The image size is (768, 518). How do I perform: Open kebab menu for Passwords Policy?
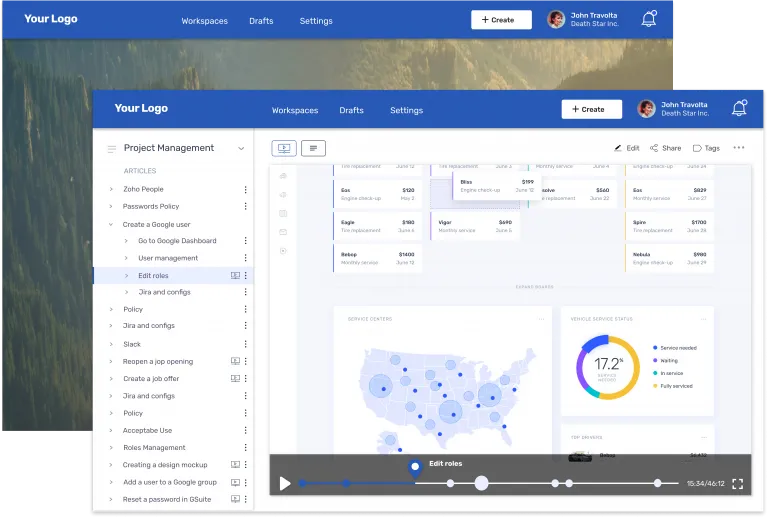[x=245, y=206]
